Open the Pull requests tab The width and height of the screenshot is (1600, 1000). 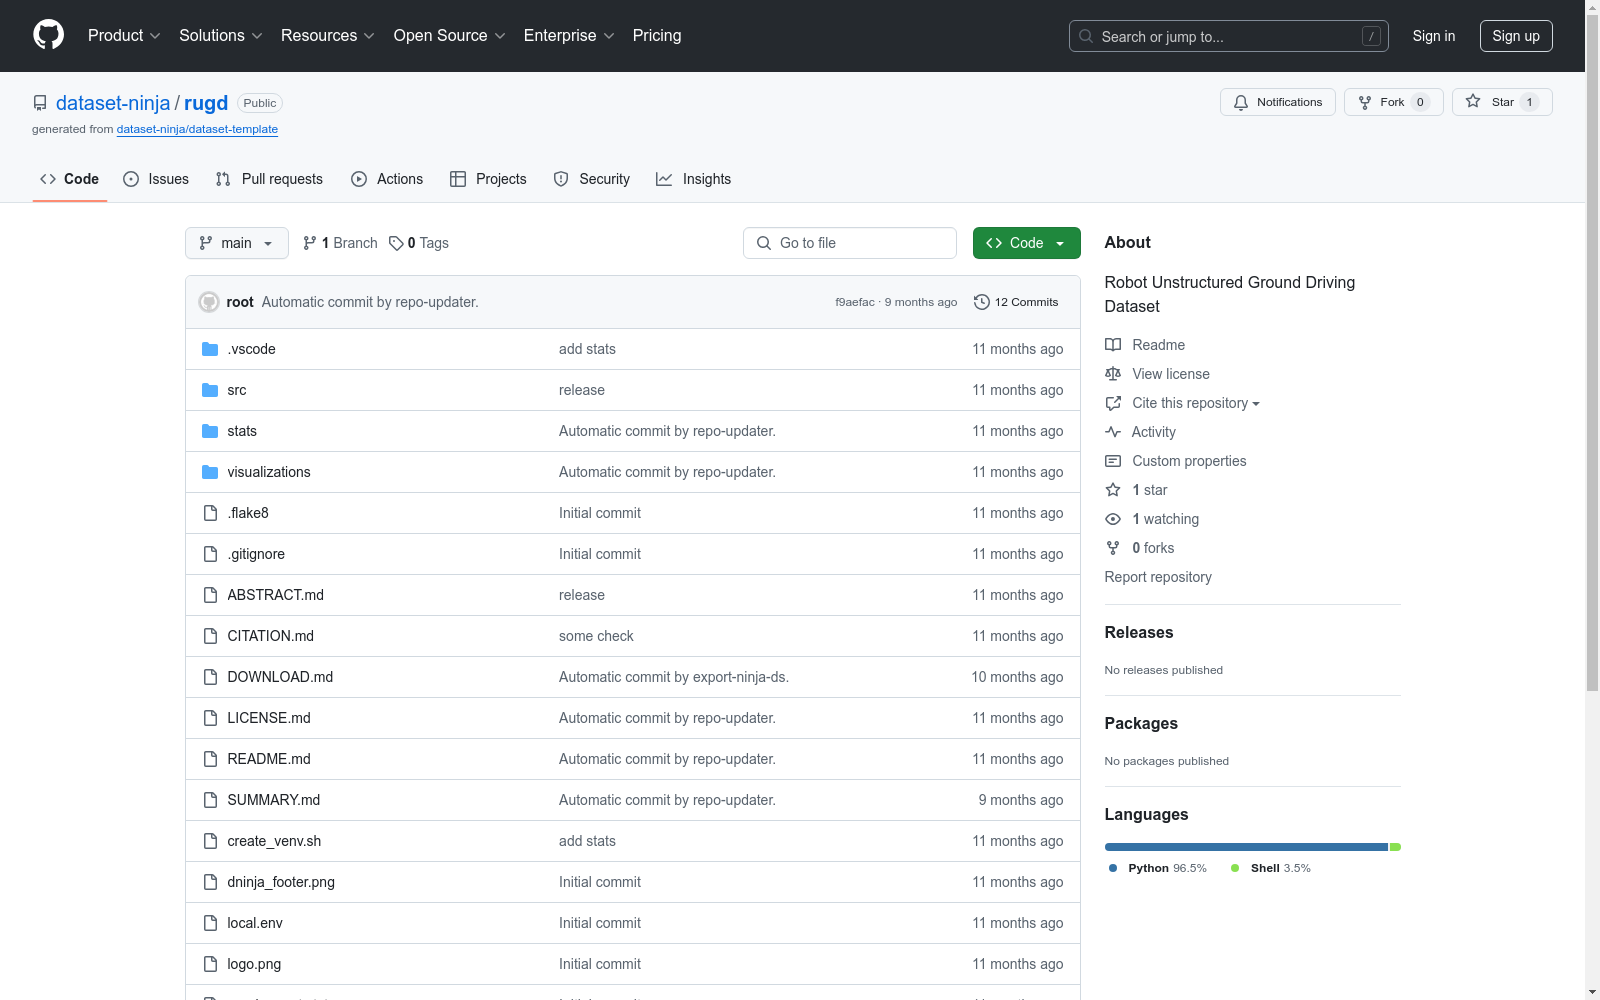[269, 179]
